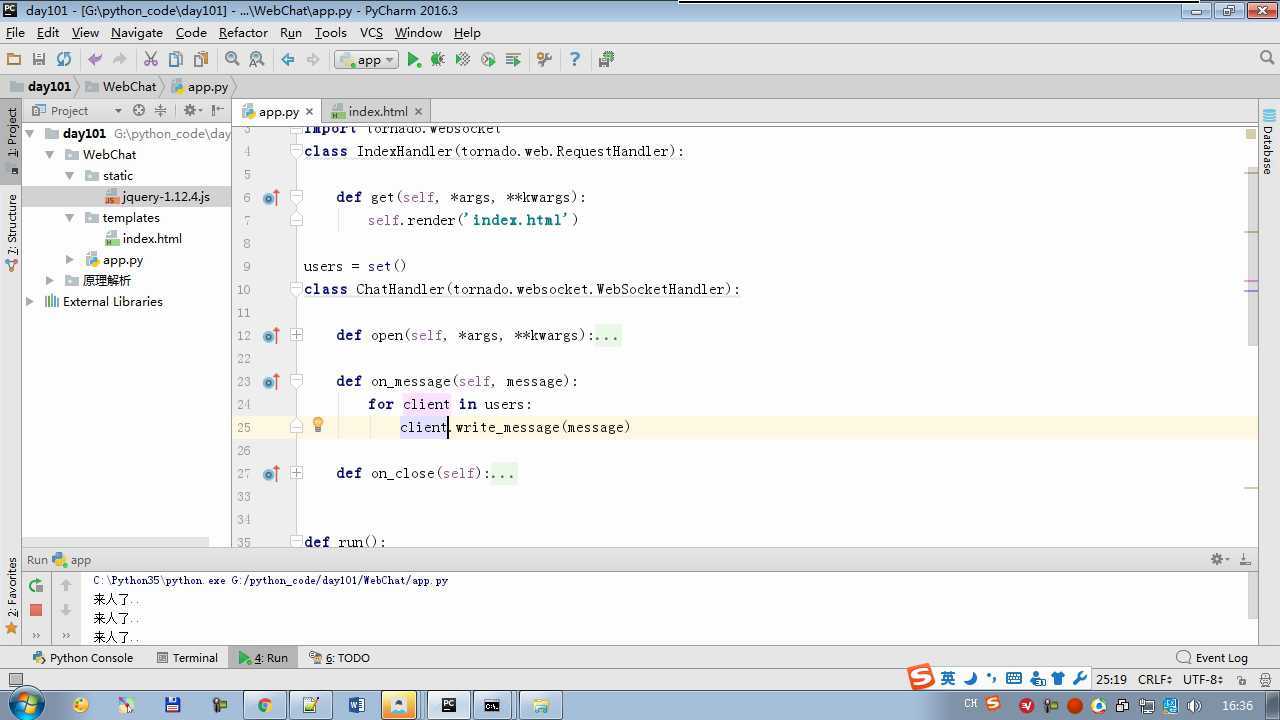Open the Project view selector dropdown
Screen dimensions: 1280x720
tap(76, 110)
